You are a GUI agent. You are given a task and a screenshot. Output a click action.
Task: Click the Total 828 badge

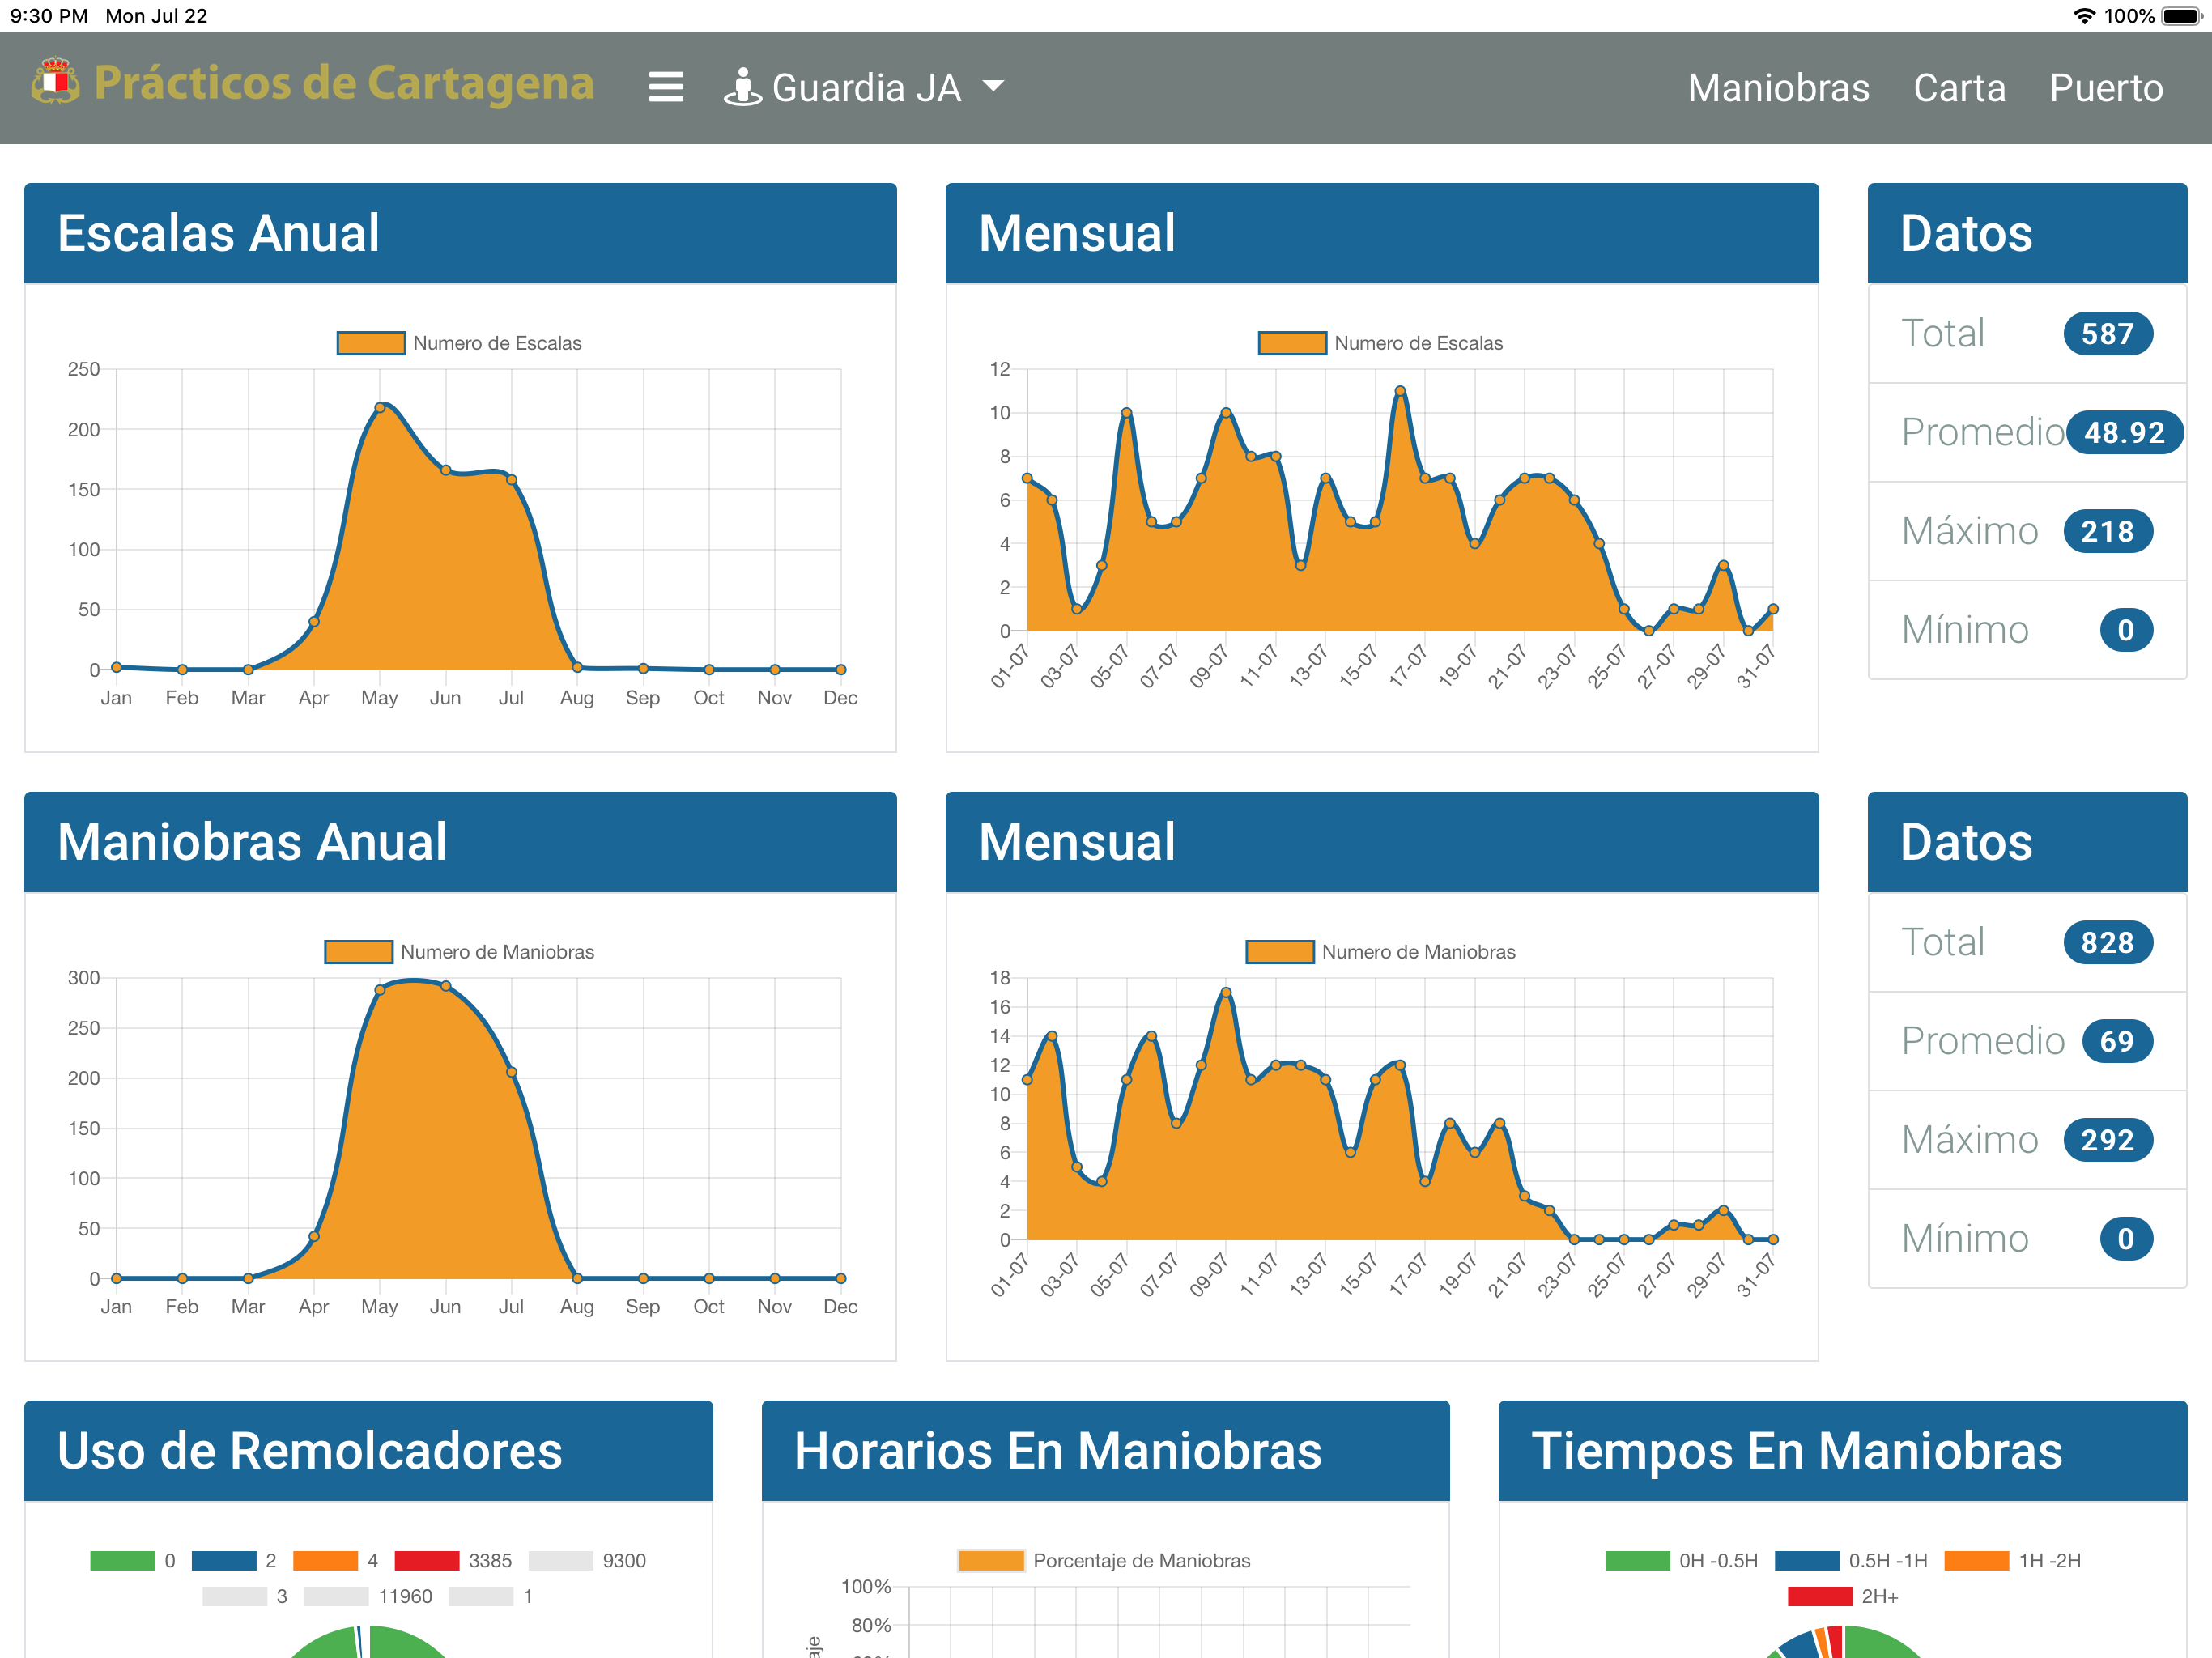pyautogui.click(x=2107, y=943)
